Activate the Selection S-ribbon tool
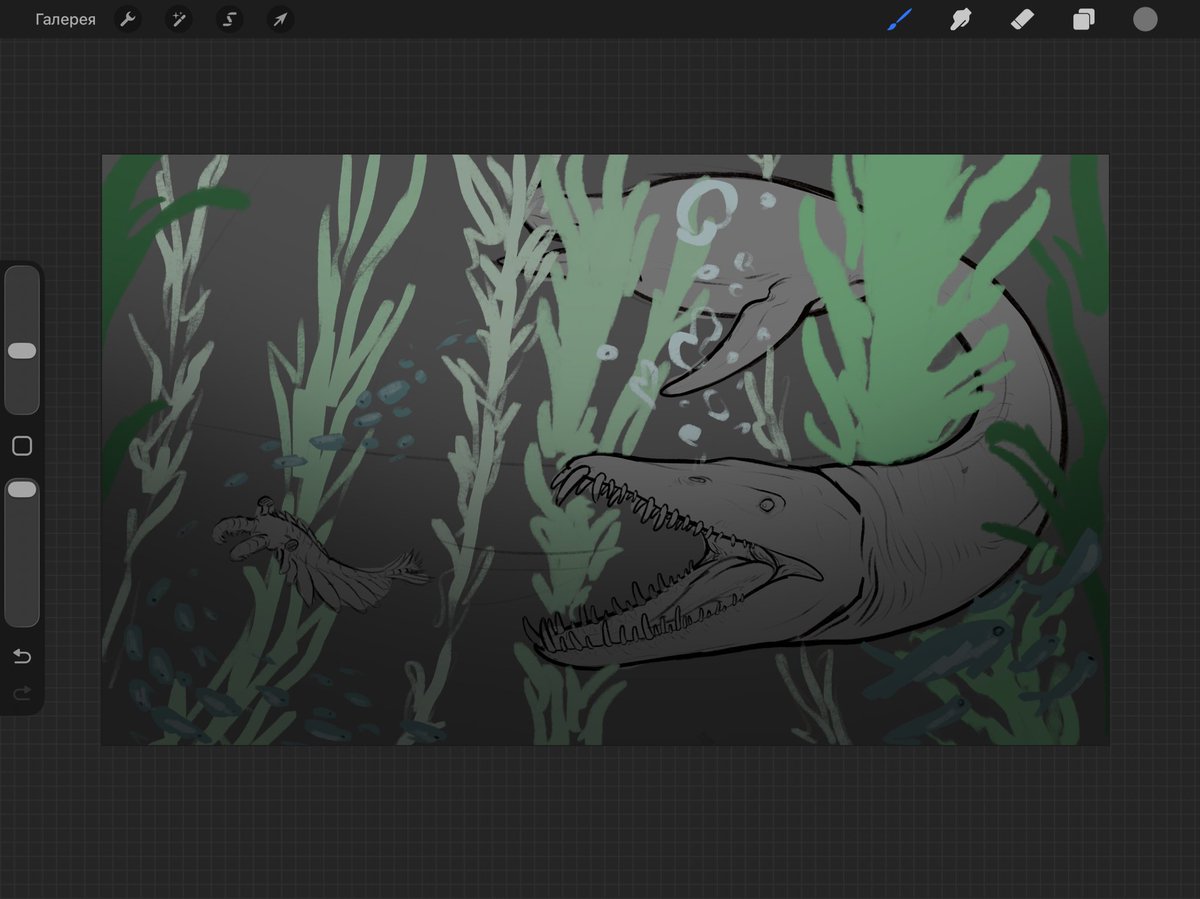1200x899 pixels. (x=229, y=19)
